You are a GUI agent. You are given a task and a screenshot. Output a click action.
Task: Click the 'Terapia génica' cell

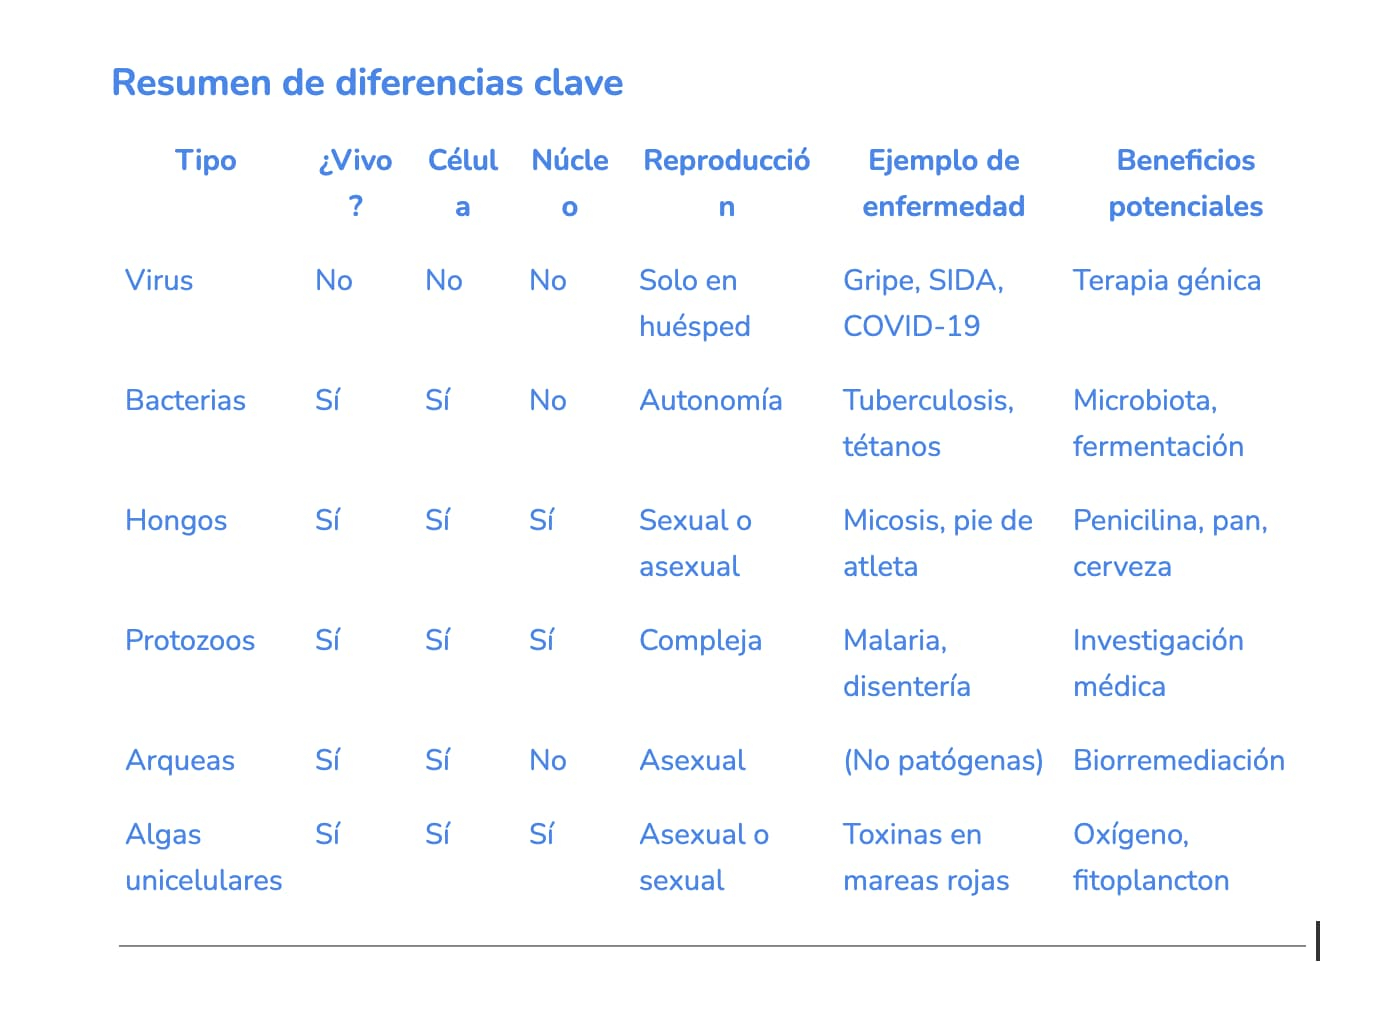point(1166,281)
